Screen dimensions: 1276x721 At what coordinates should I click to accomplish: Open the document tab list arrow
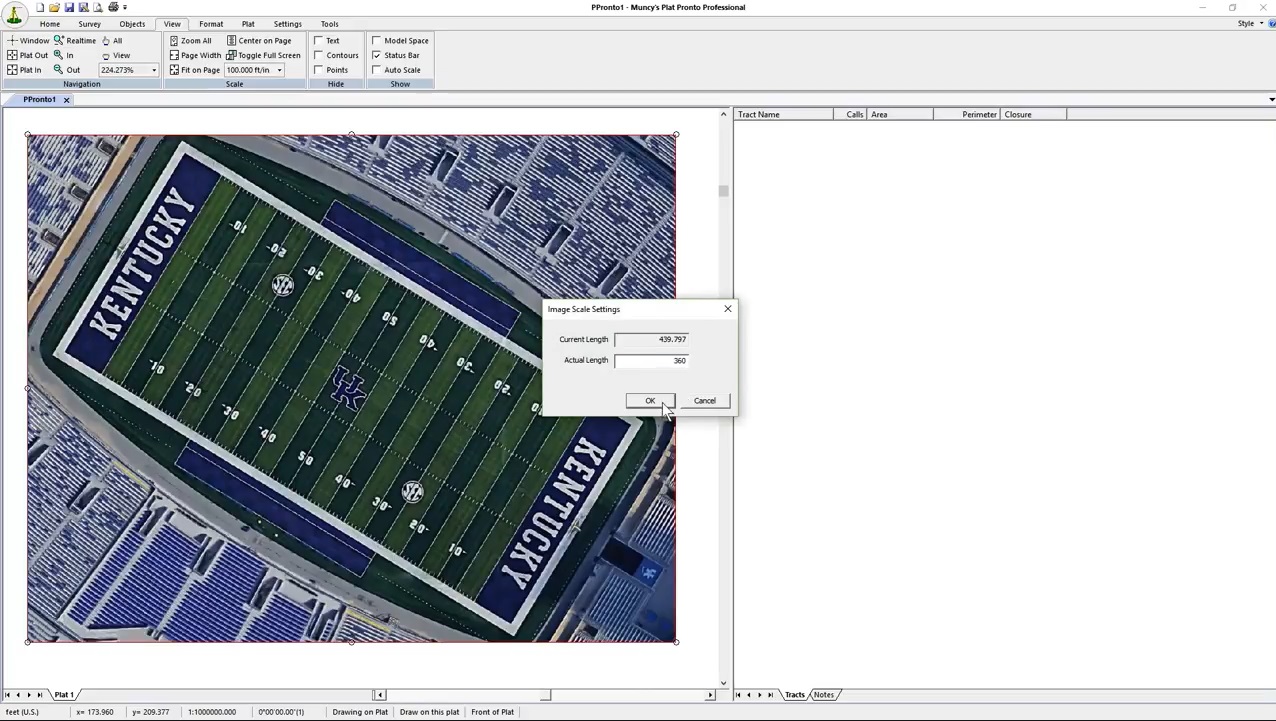coord(1271,100)
